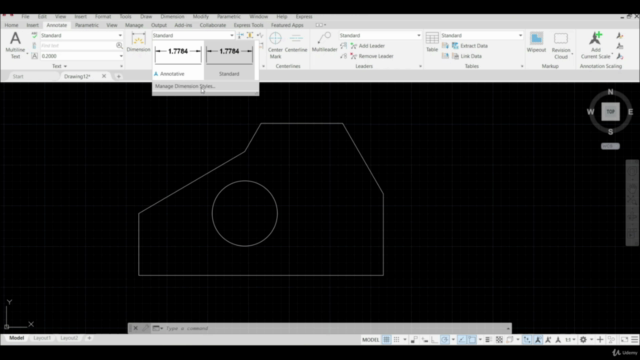Click the plus annotation monitor icon in status bar
The width and height of the screenshot is (640, 360).
tap(600, 340)
